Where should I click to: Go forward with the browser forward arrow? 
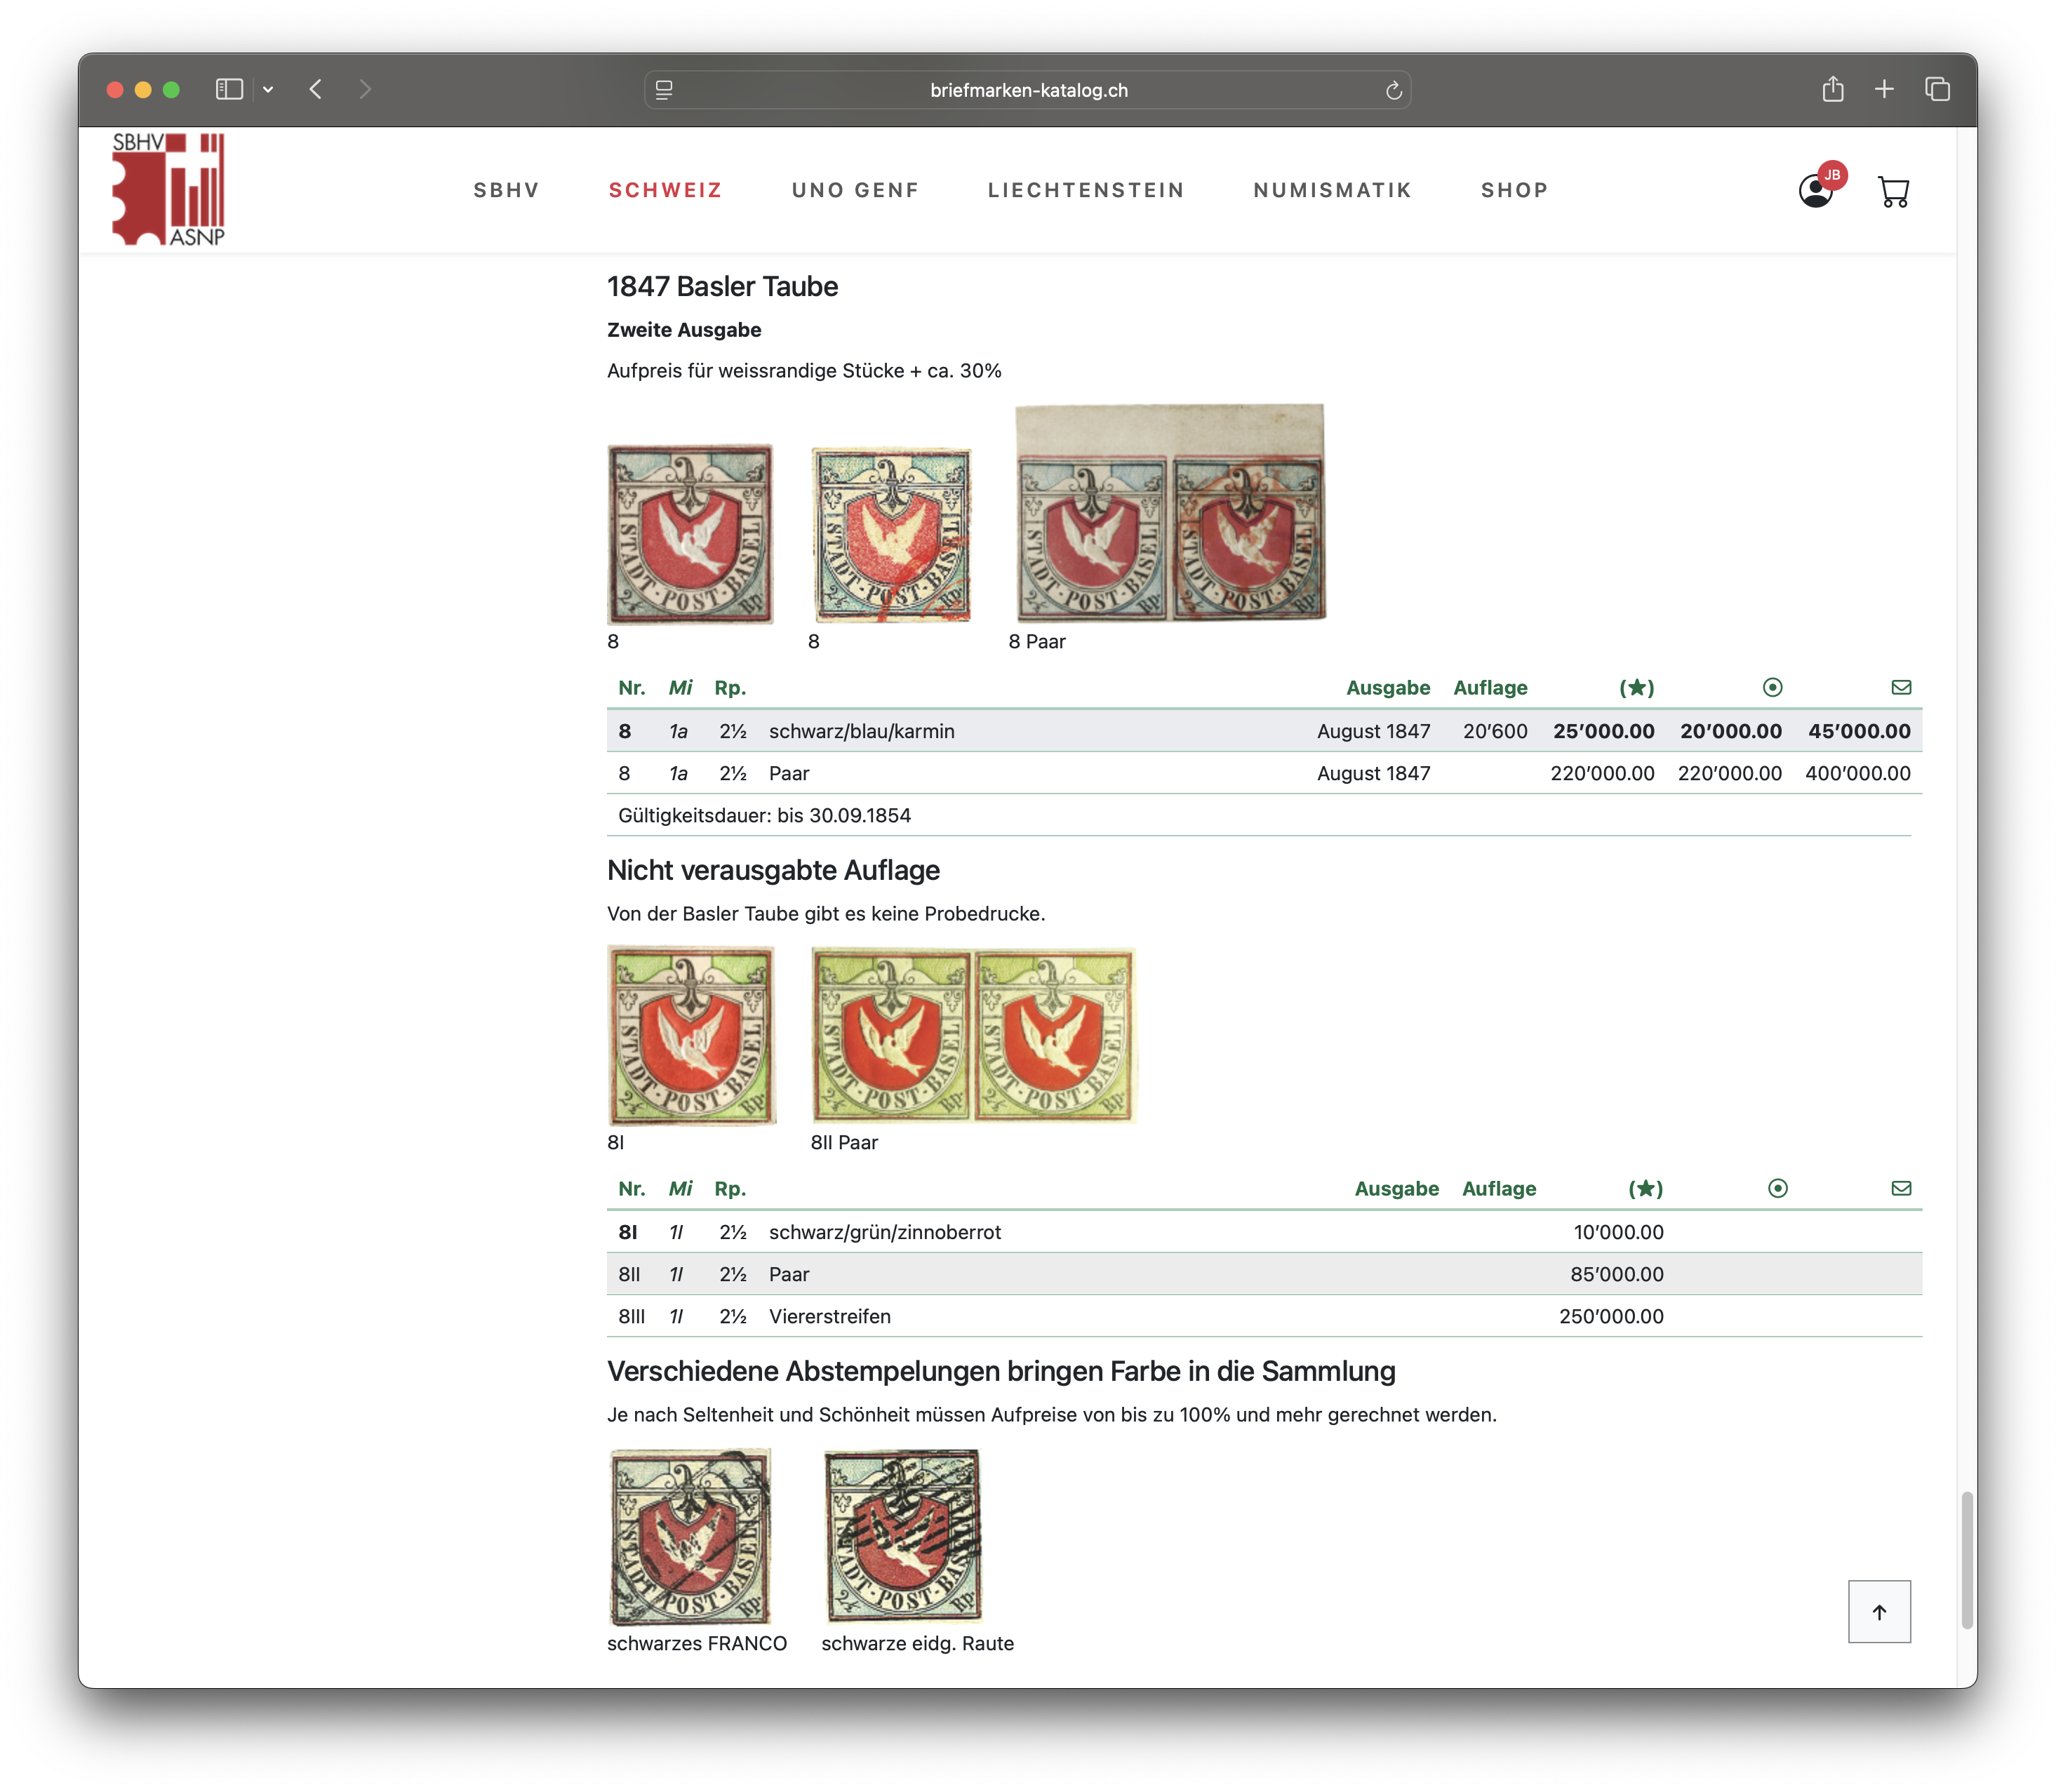[365, 89]
